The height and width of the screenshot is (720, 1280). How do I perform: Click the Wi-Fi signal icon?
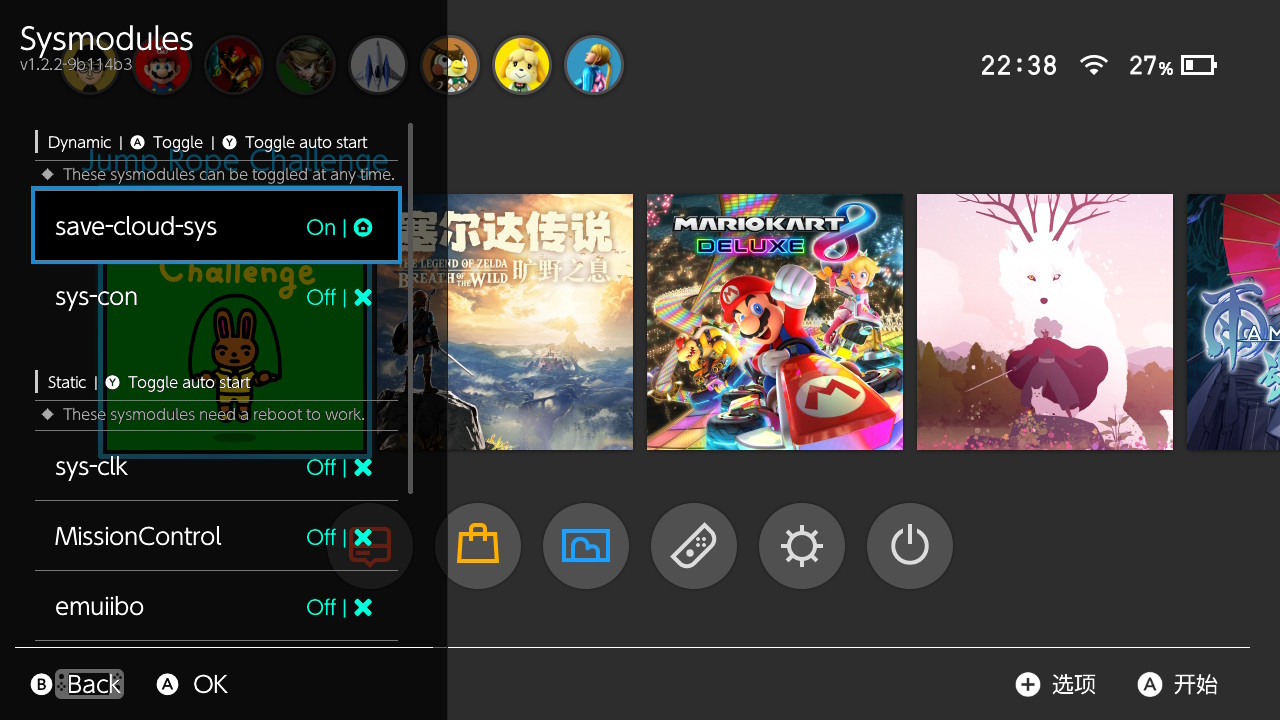click(x=1094, y=66)
